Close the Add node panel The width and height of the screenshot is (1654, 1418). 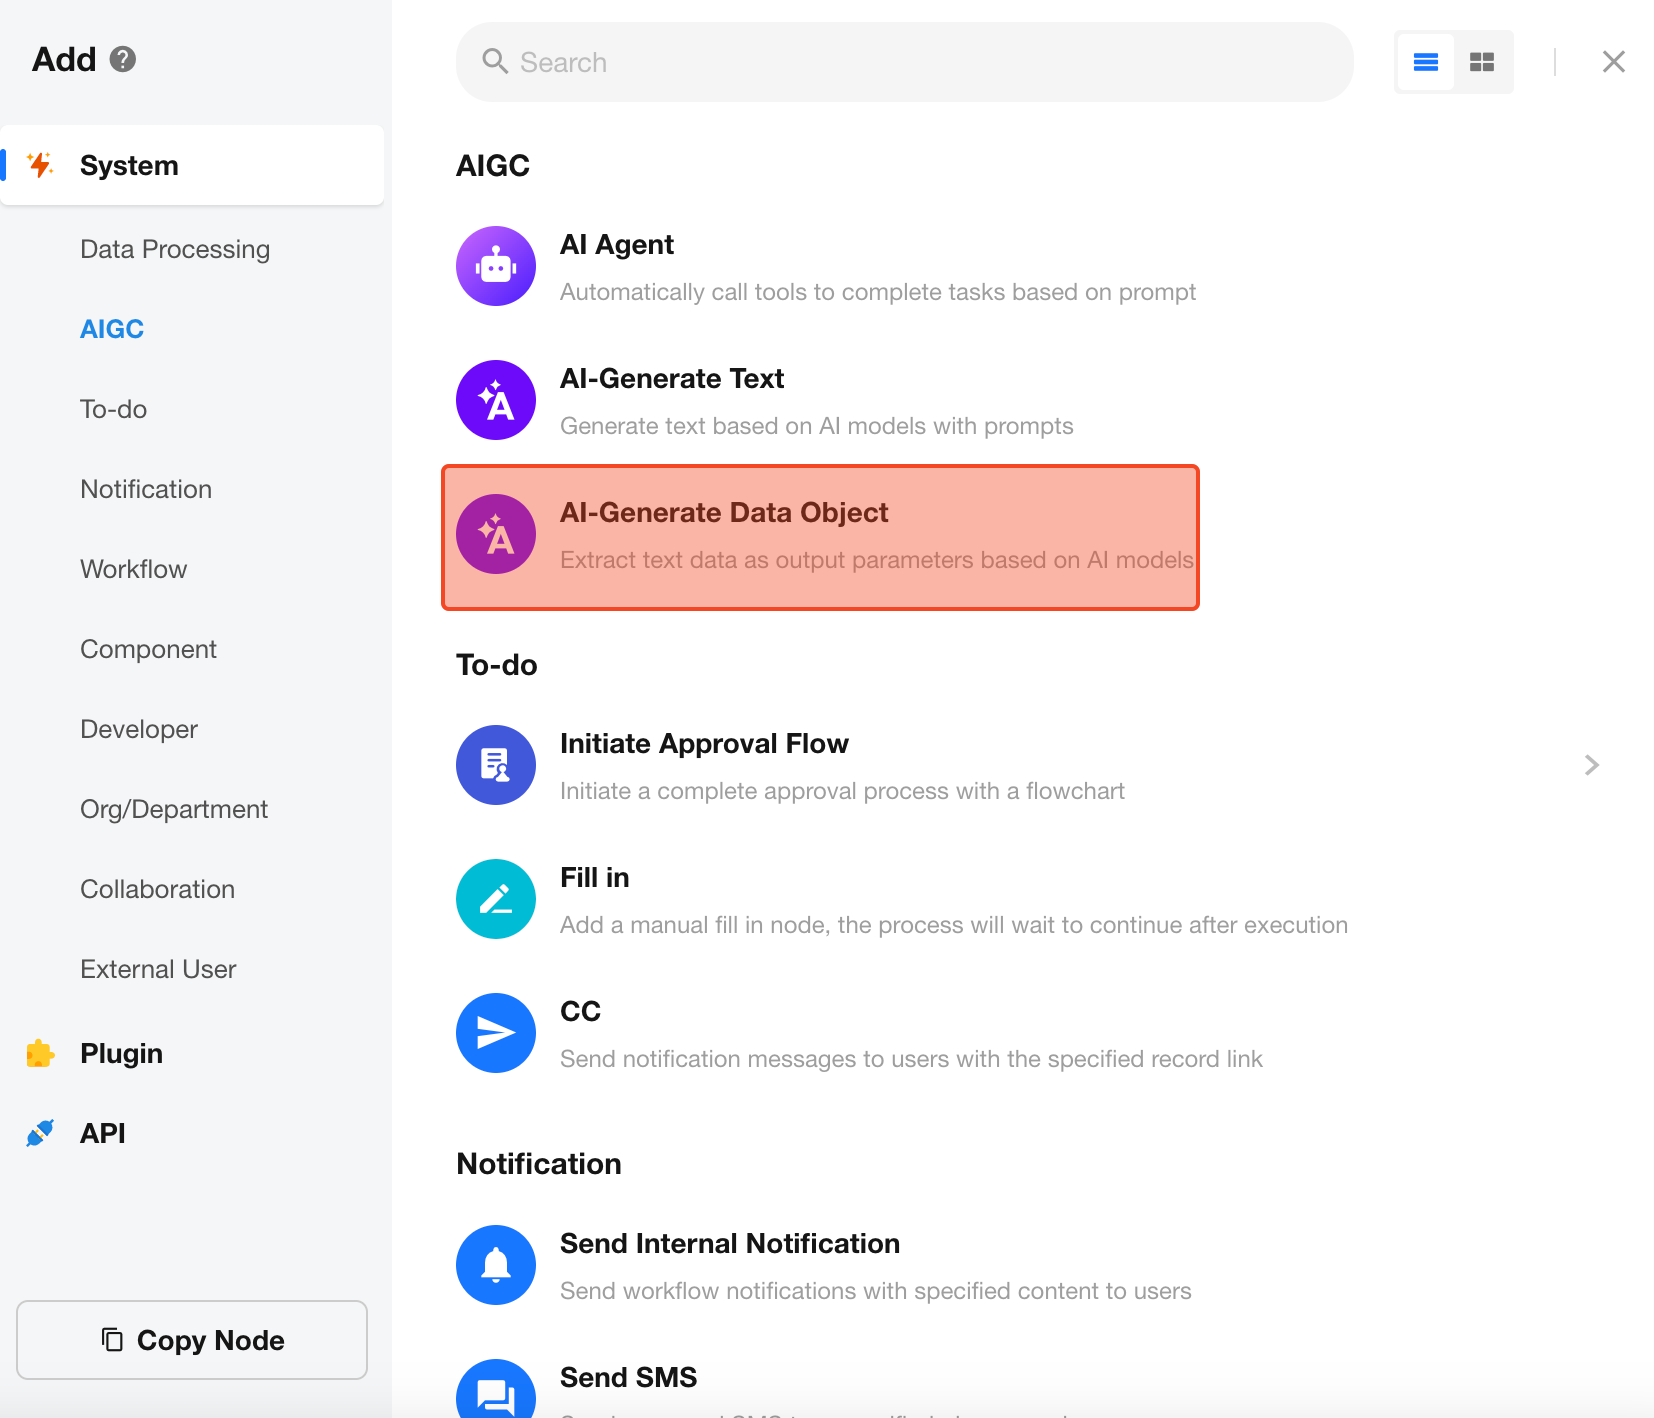(x=1613, y=62)
